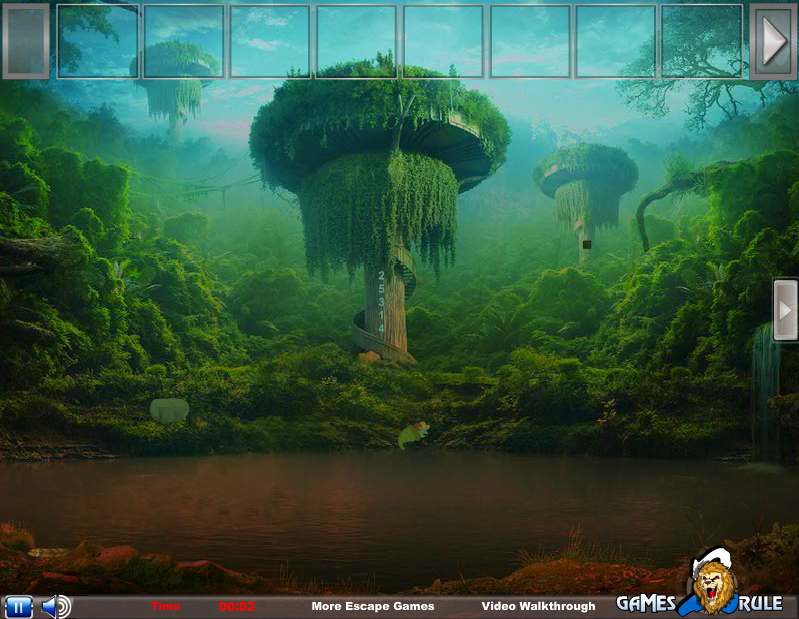Image resolution: width=799 pixels, height=619 pixels.
Task: Click the small dark square on distant tower
Action: tap(587, 245)
